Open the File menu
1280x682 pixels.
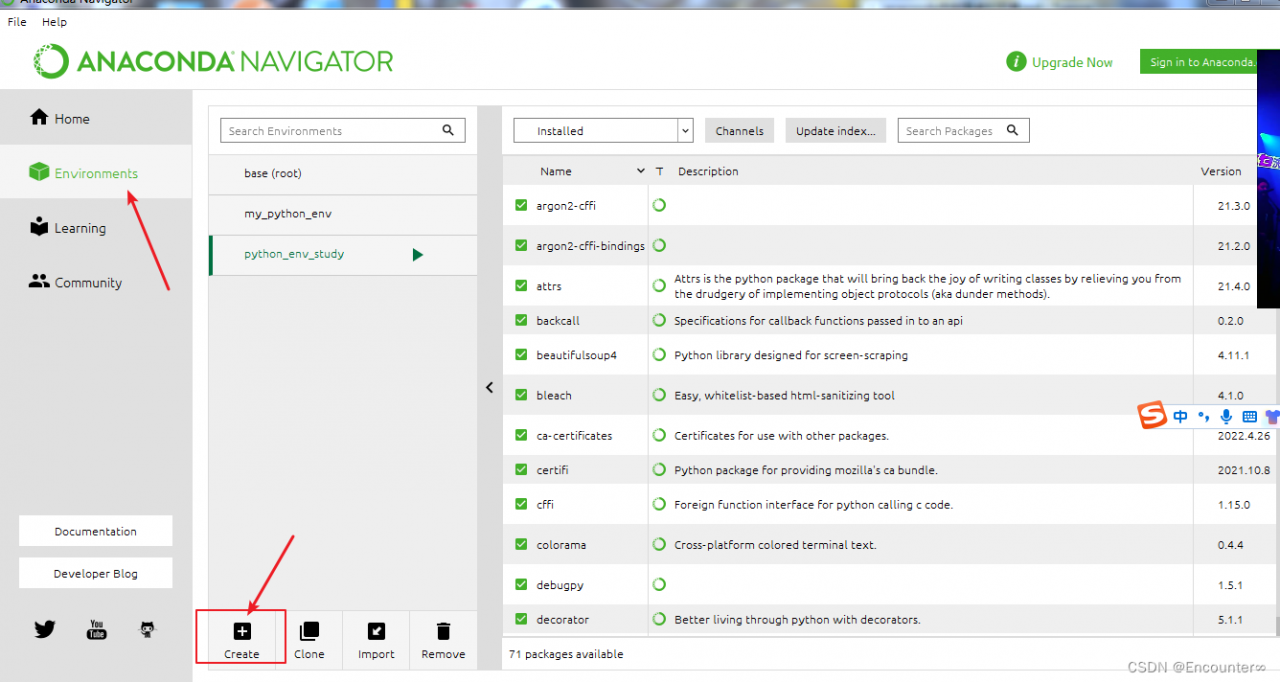(17, 21)
